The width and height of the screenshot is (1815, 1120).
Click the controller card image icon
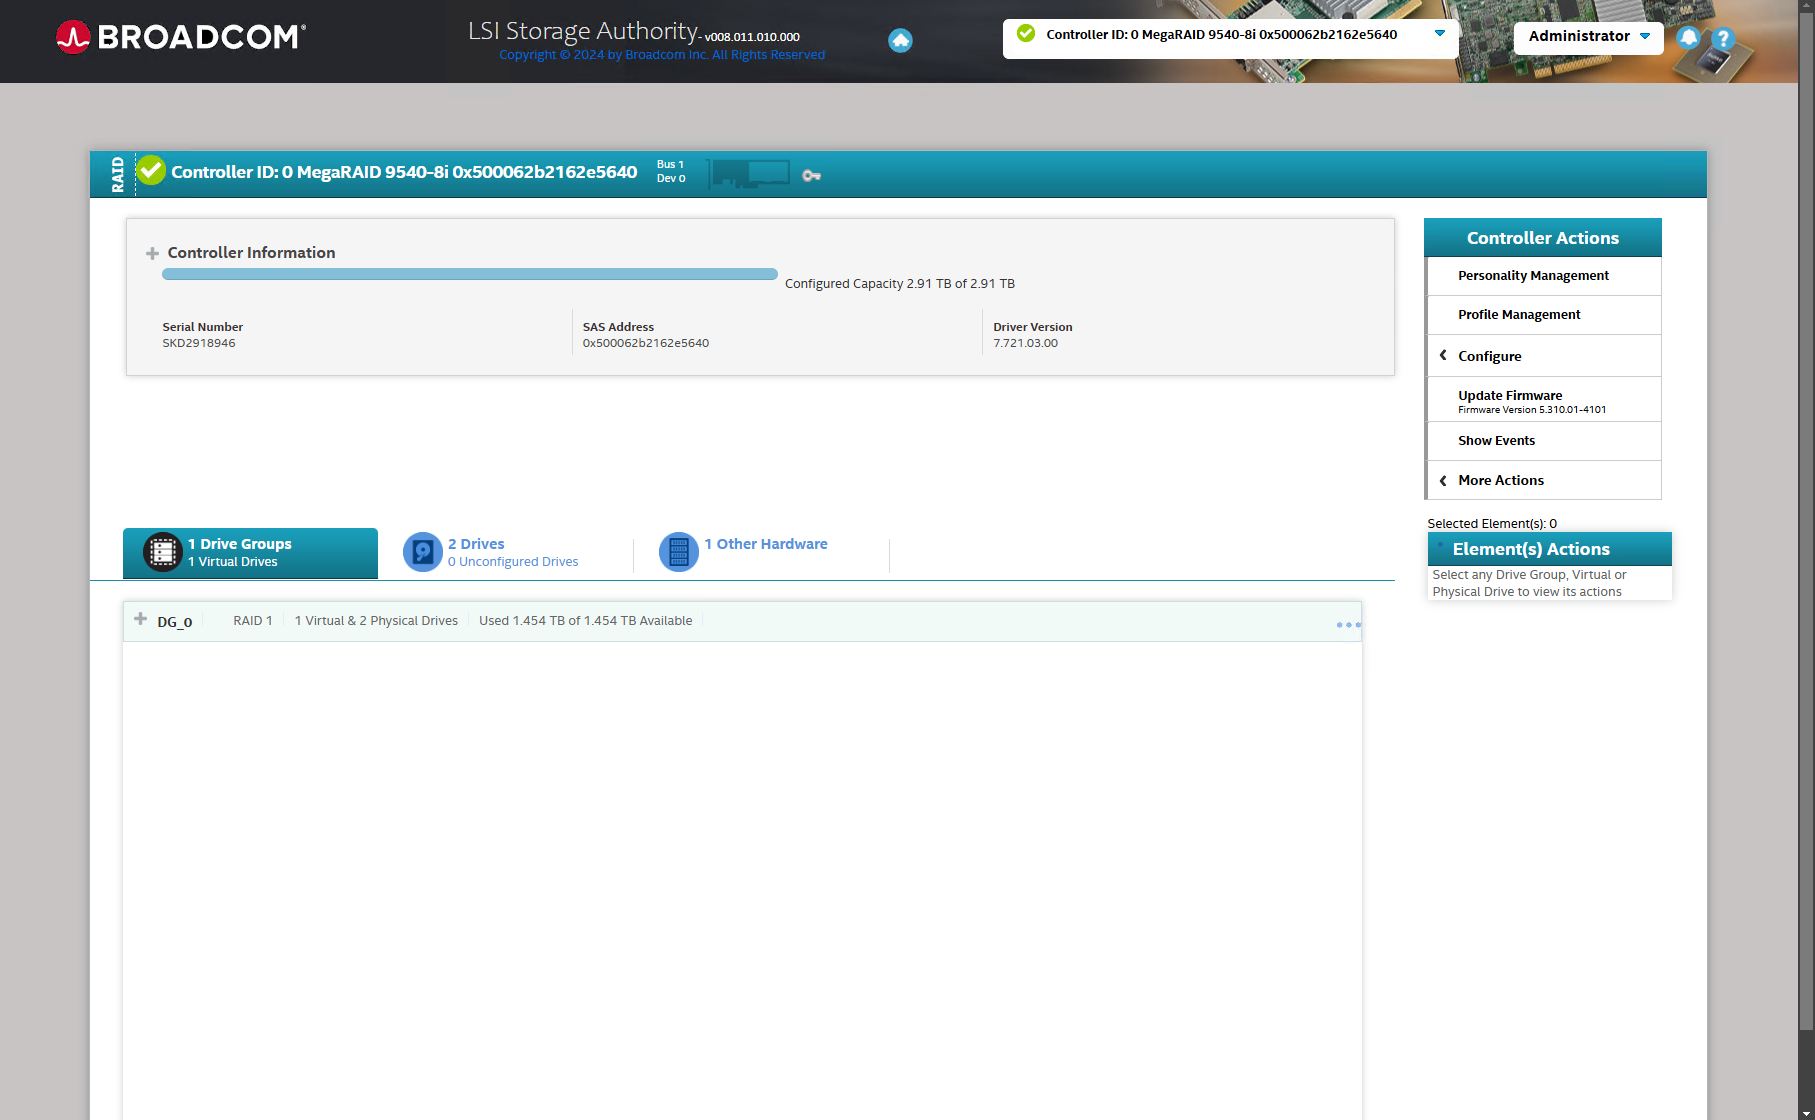[749, 174]
